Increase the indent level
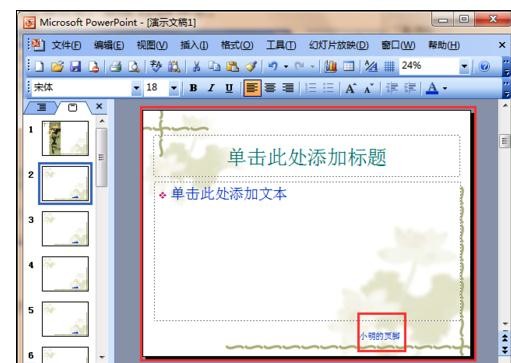The image size is (511, 363). pyautogui.click(x=410, y=88)
